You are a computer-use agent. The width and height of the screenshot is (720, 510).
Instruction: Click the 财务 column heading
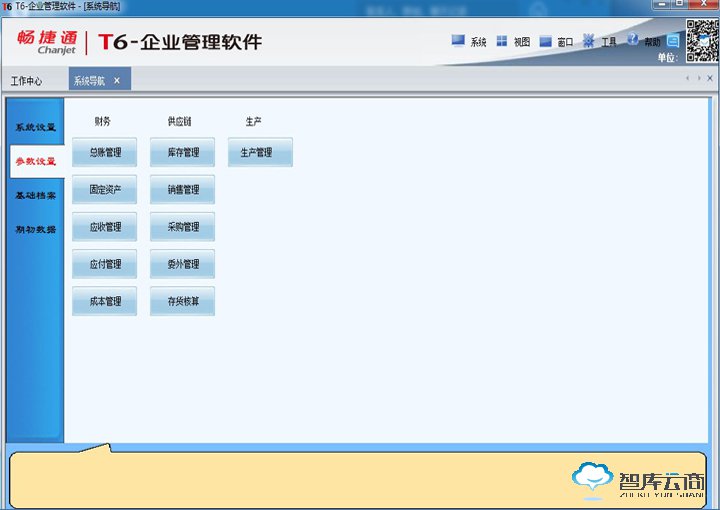click(102, 121)
